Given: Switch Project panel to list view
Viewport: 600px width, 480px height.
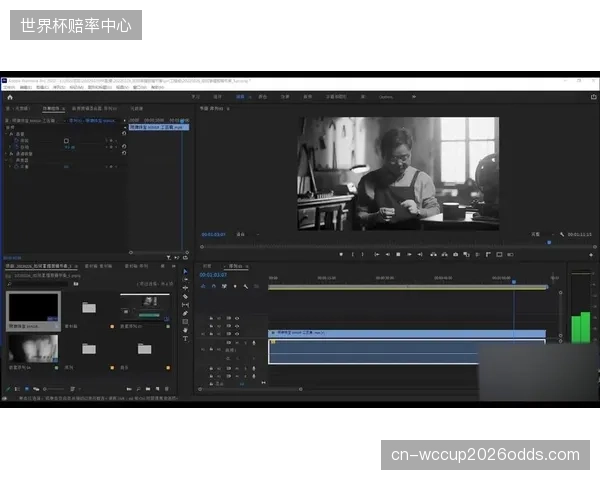Looking at the screenshot, I should click(x=17, y=389).
